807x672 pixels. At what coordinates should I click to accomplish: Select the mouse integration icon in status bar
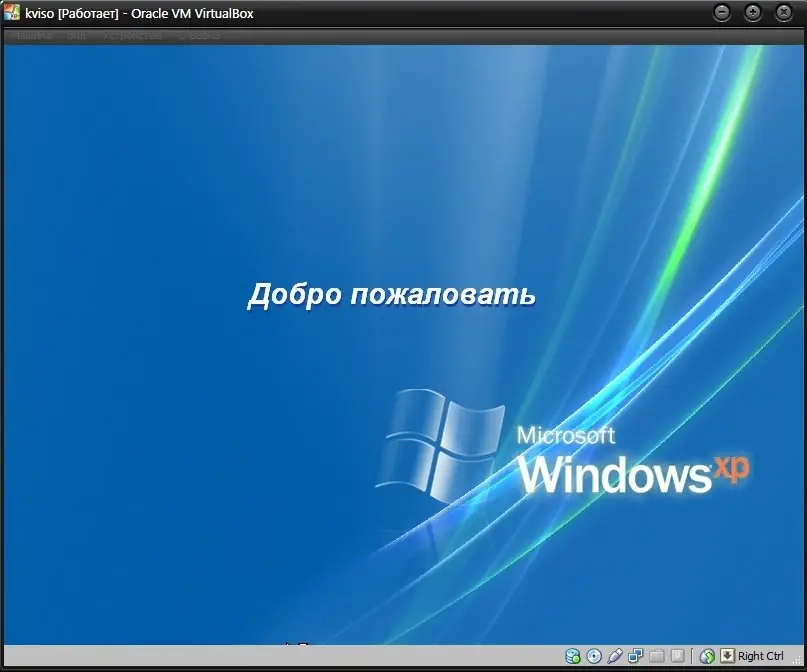(x=615, y=656)
